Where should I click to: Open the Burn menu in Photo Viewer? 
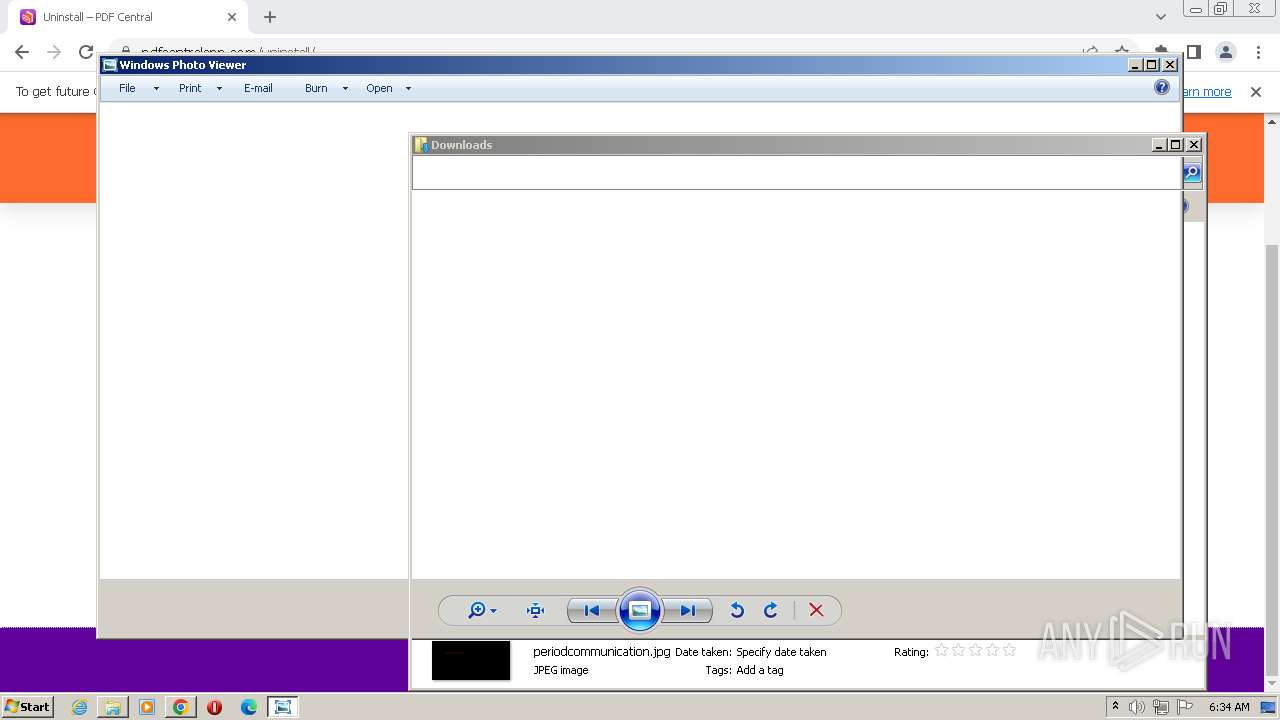(316, 88)
